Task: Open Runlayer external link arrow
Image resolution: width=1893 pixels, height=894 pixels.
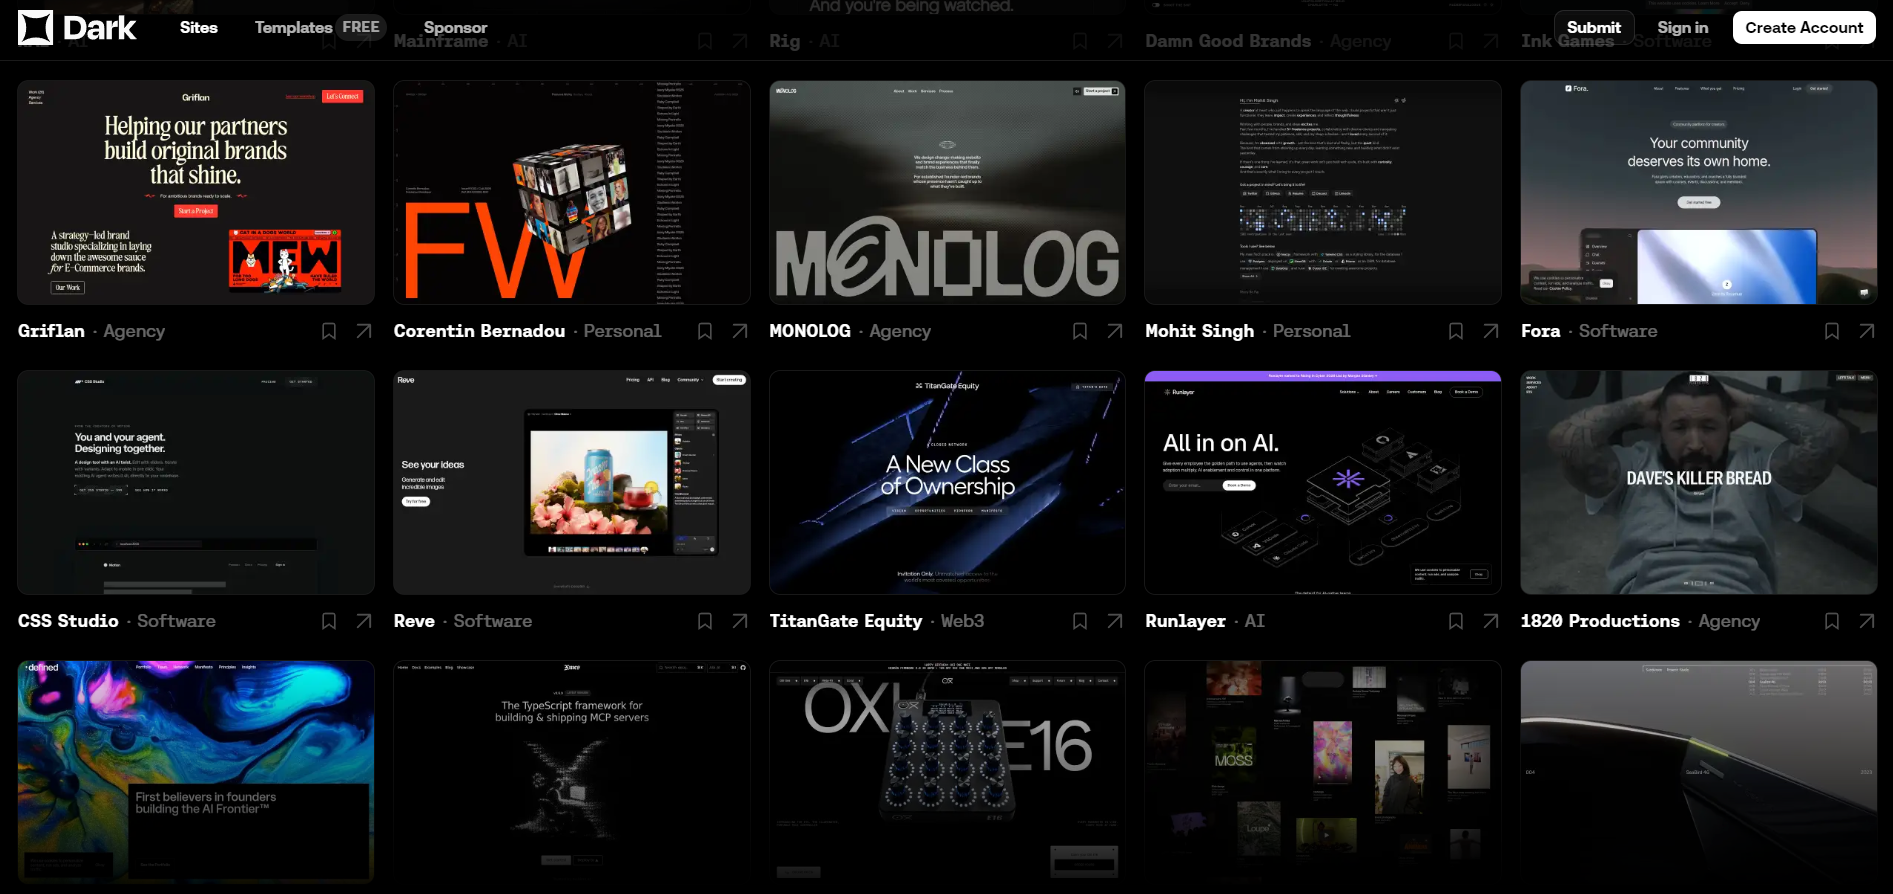Action: [1491, 621]
